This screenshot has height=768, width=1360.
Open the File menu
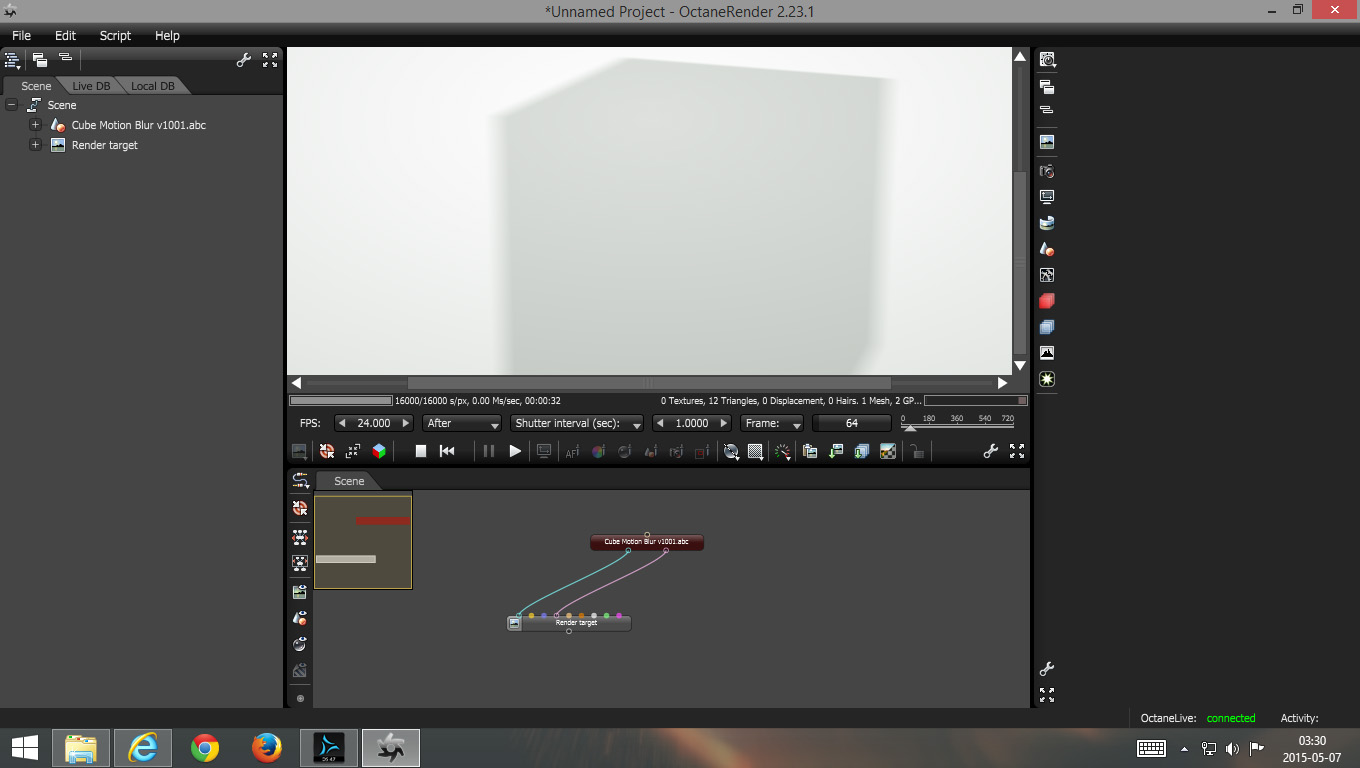pos(21,35)
